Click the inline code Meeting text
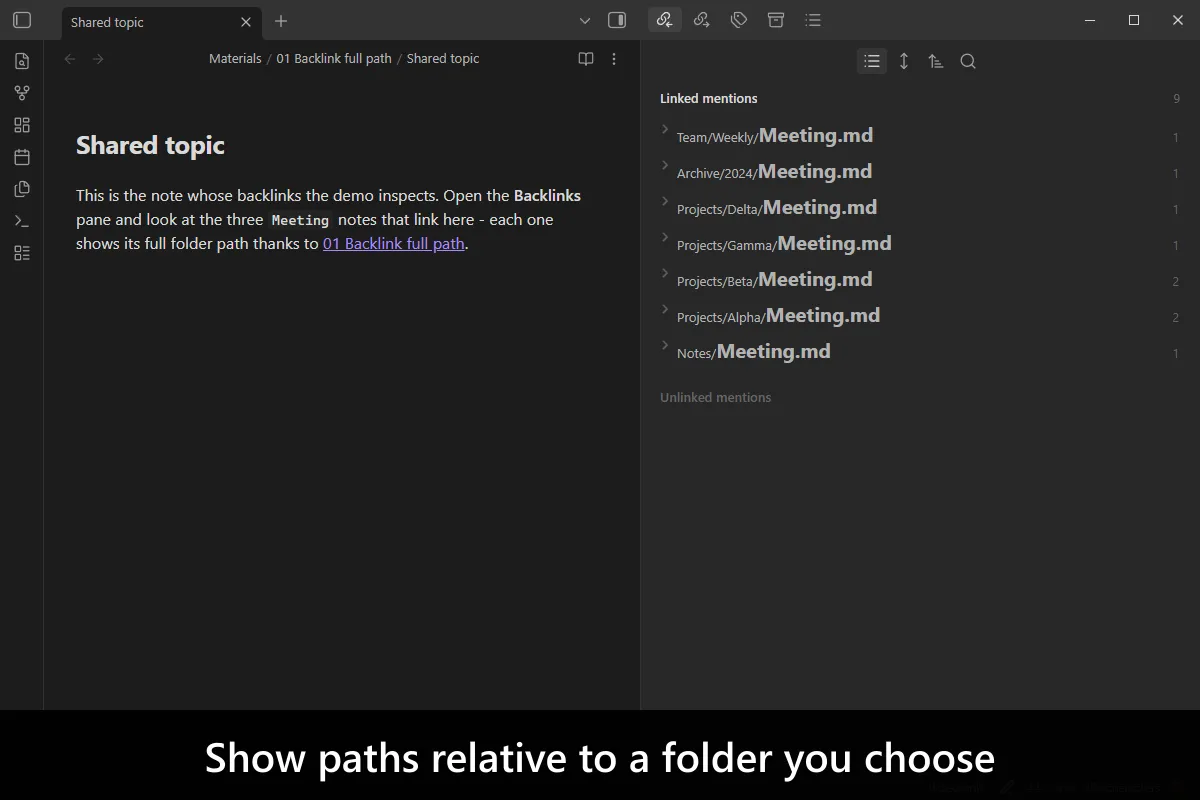Image resolution: width=1200 pixels, height=800 pixels. 300,220
